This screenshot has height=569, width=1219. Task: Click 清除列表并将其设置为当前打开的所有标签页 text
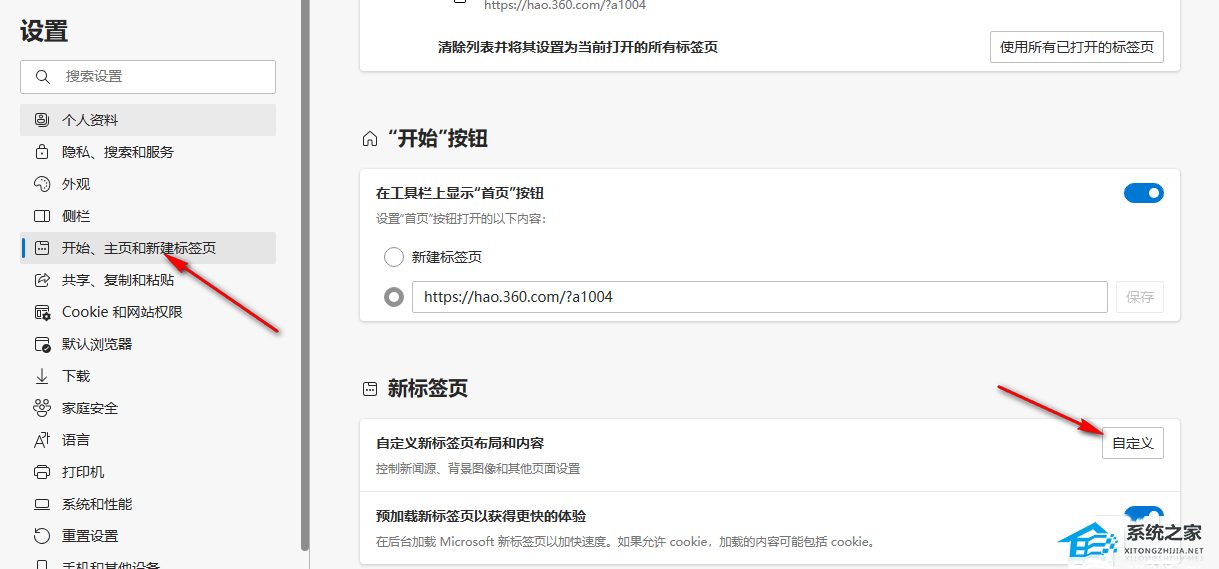[578, 47]
